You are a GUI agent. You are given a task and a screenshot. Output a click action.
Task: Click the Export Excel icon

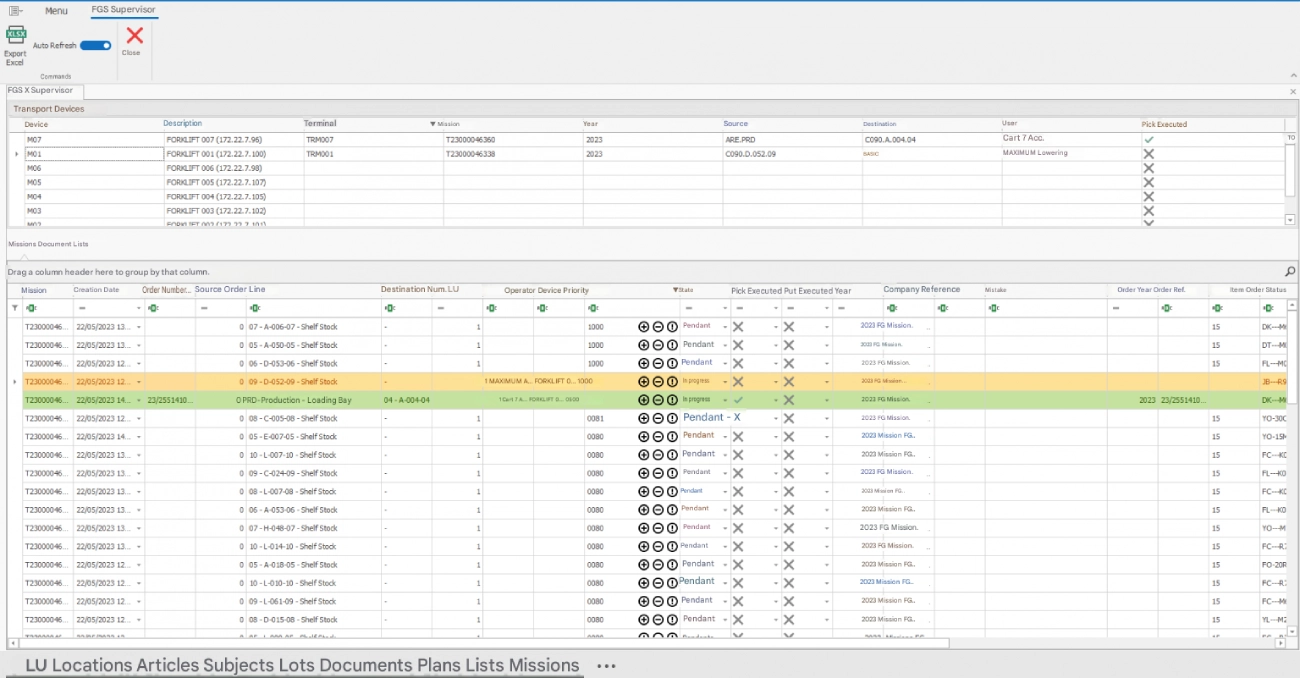[16, 35]
